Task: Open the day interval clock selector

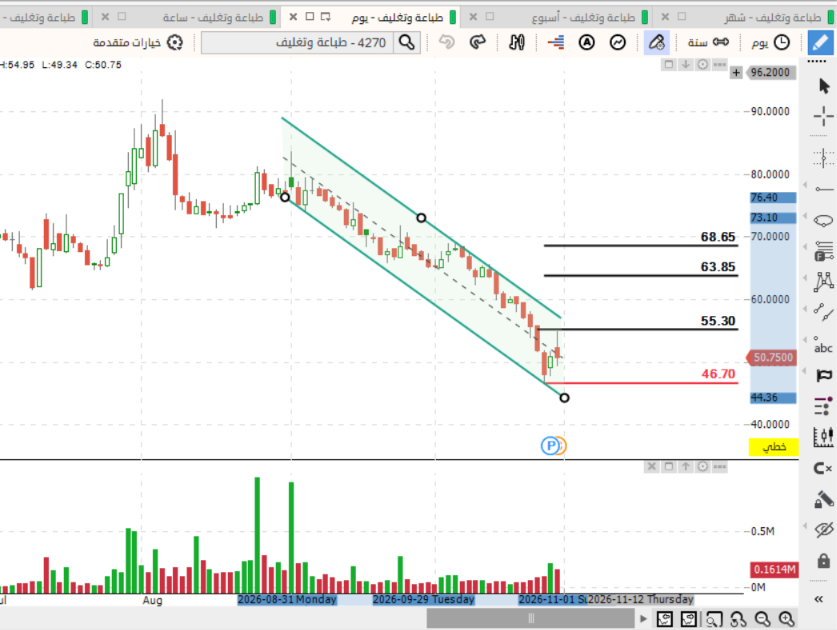Action: click(x=771, y=42)
